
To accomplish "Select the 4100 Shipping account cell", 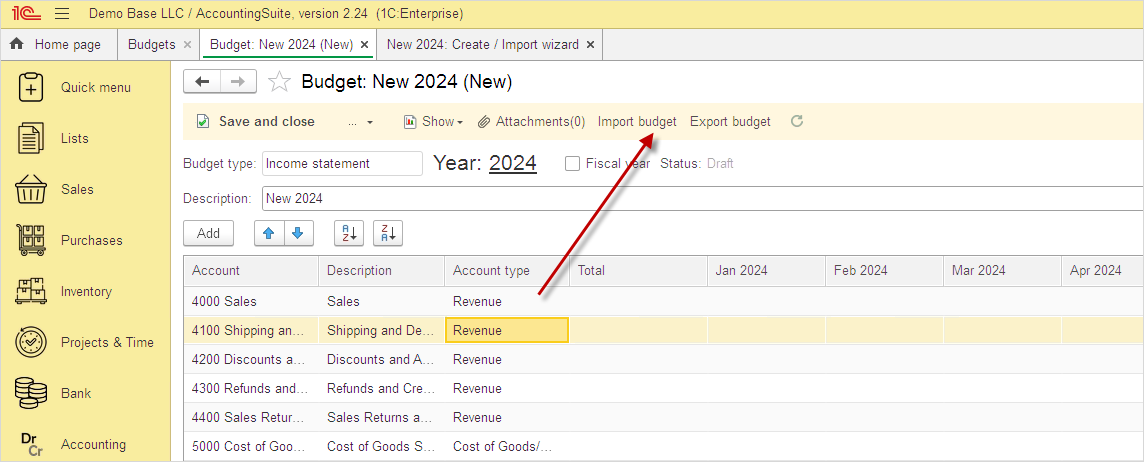I will (x=251, y=331).
